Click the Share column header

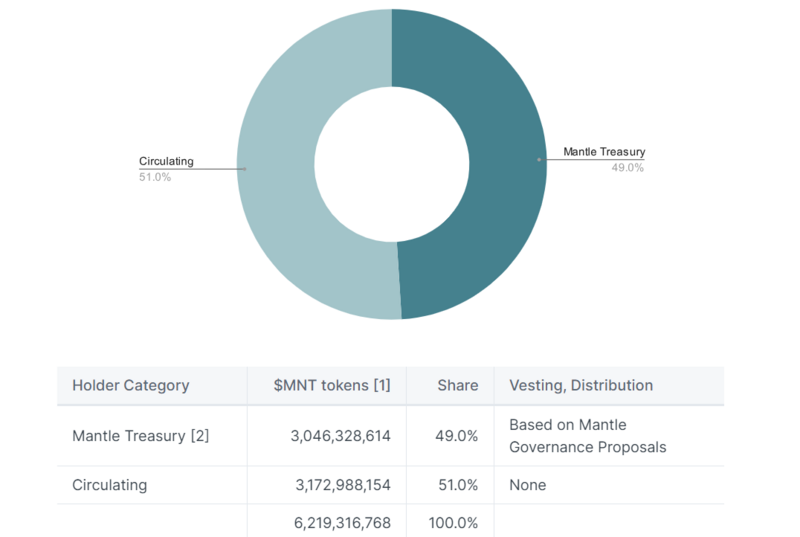coord(457,385)
